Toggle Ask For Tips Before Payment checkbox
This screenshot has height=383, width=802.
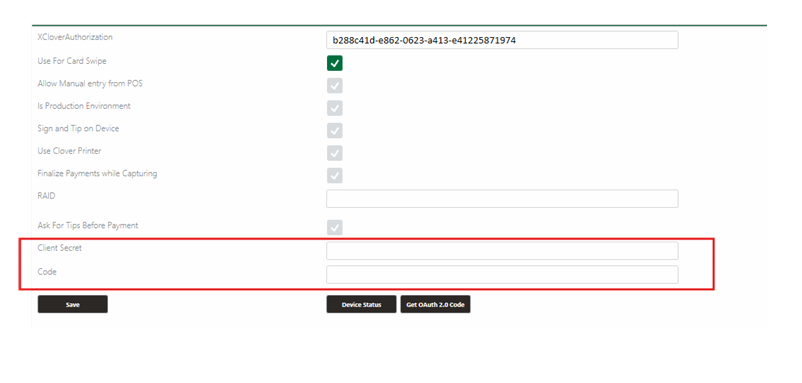(335, 228)
